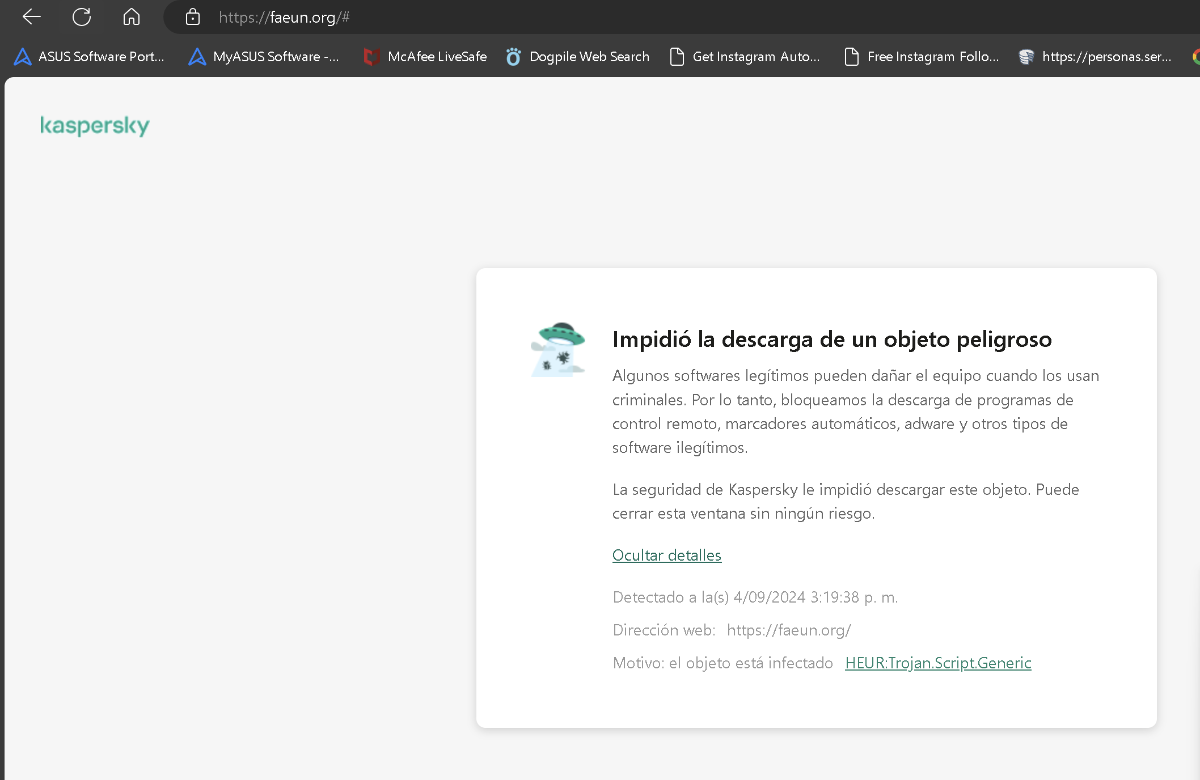This screenshot has height=780, width=1200.
Task: Click the MyASUS bookmark favicon
Action: tap(197, 57)
